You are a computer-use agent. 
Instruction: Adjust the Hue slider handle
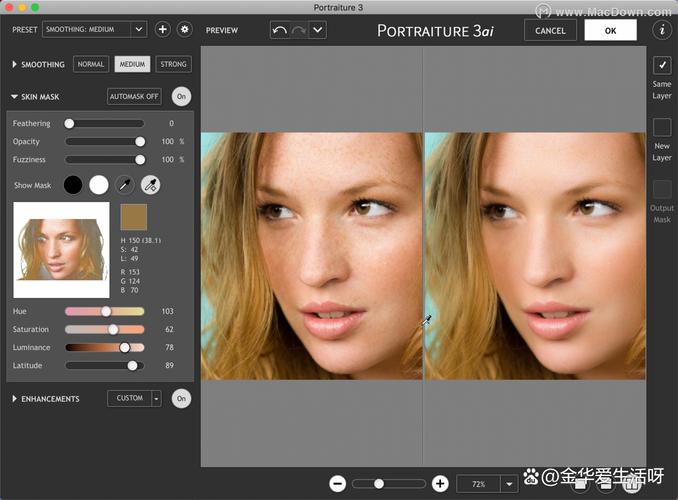point(106,311)
